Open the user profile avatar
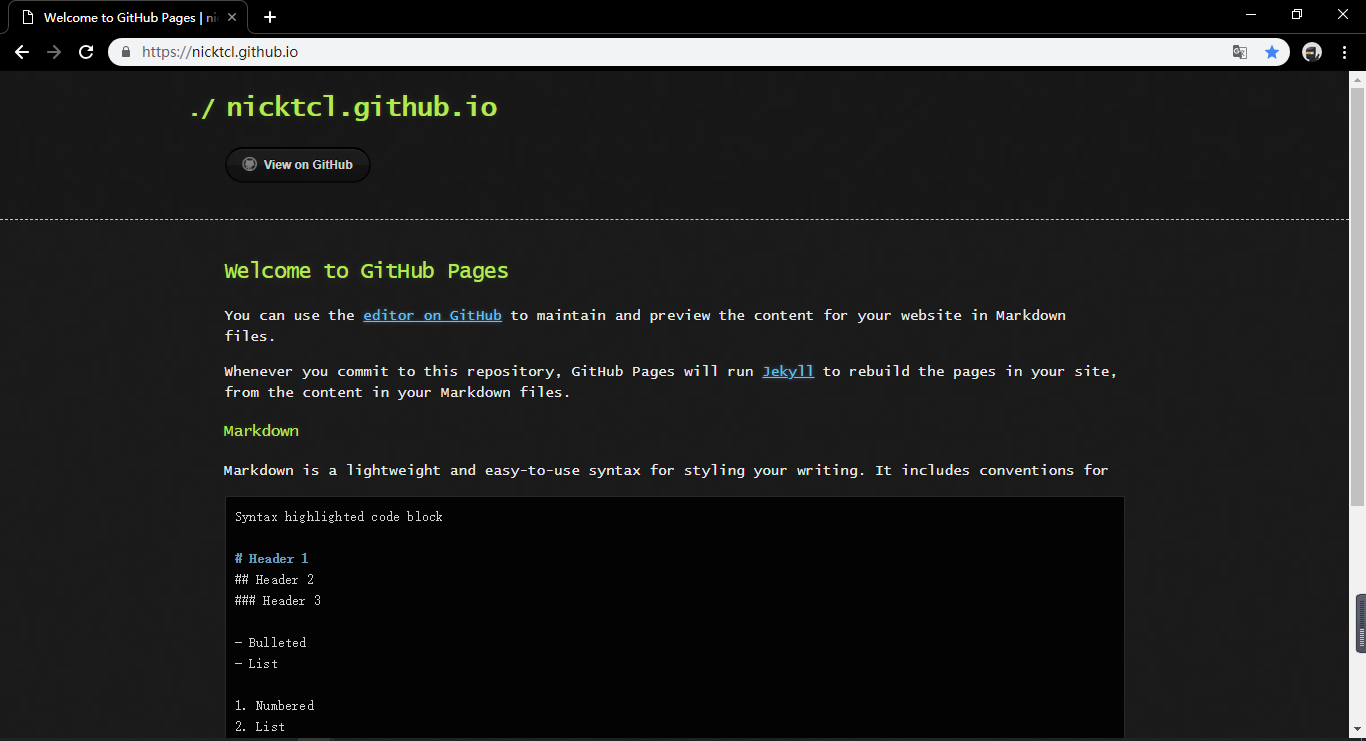This screenshot has width=1366, height=741. point(1312,52)
